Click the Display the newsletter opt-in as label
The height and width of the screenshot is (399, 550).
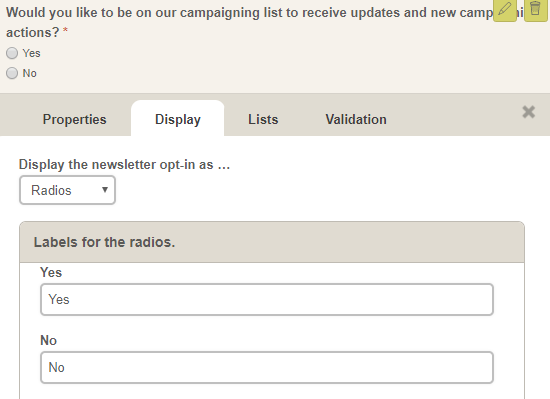(x=125, y=164)
